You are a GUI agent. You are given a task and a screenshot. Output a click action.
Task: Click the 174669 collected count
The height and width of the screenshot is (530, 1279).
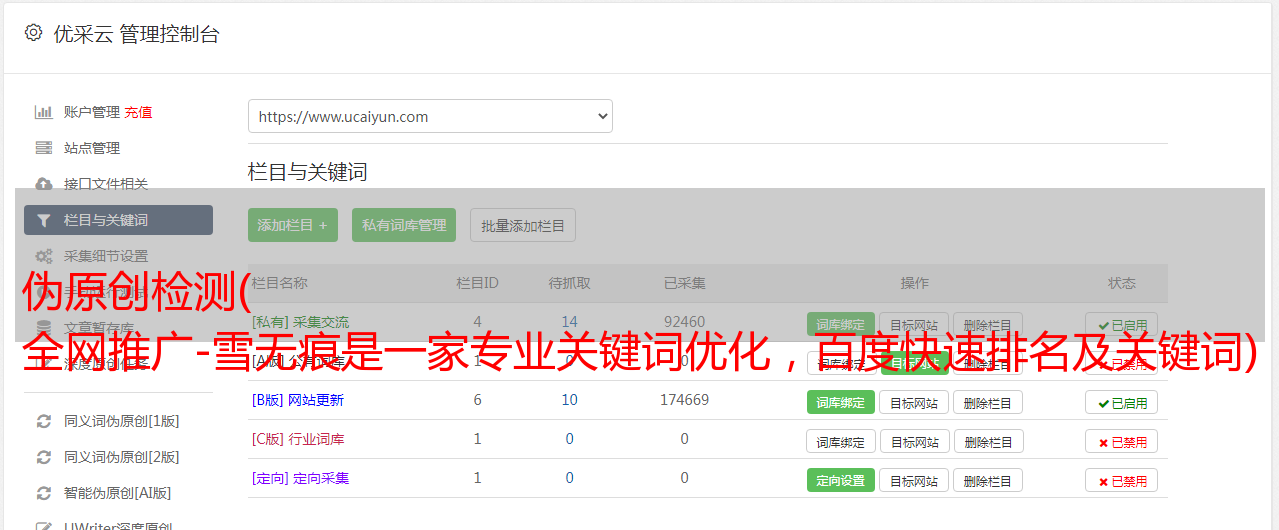[x=684, y=400]
